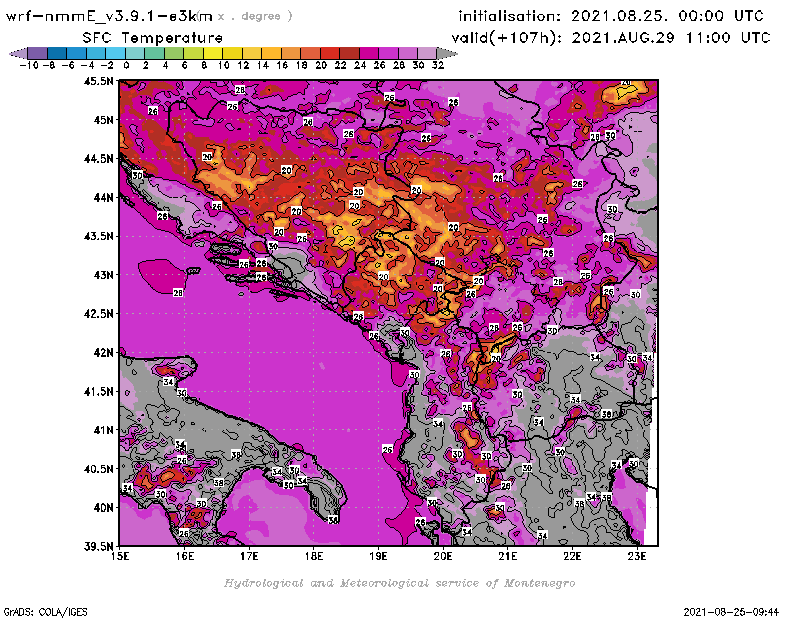Click the 45.5N latitude axis label
800x618 pixels.
(98, 81)
